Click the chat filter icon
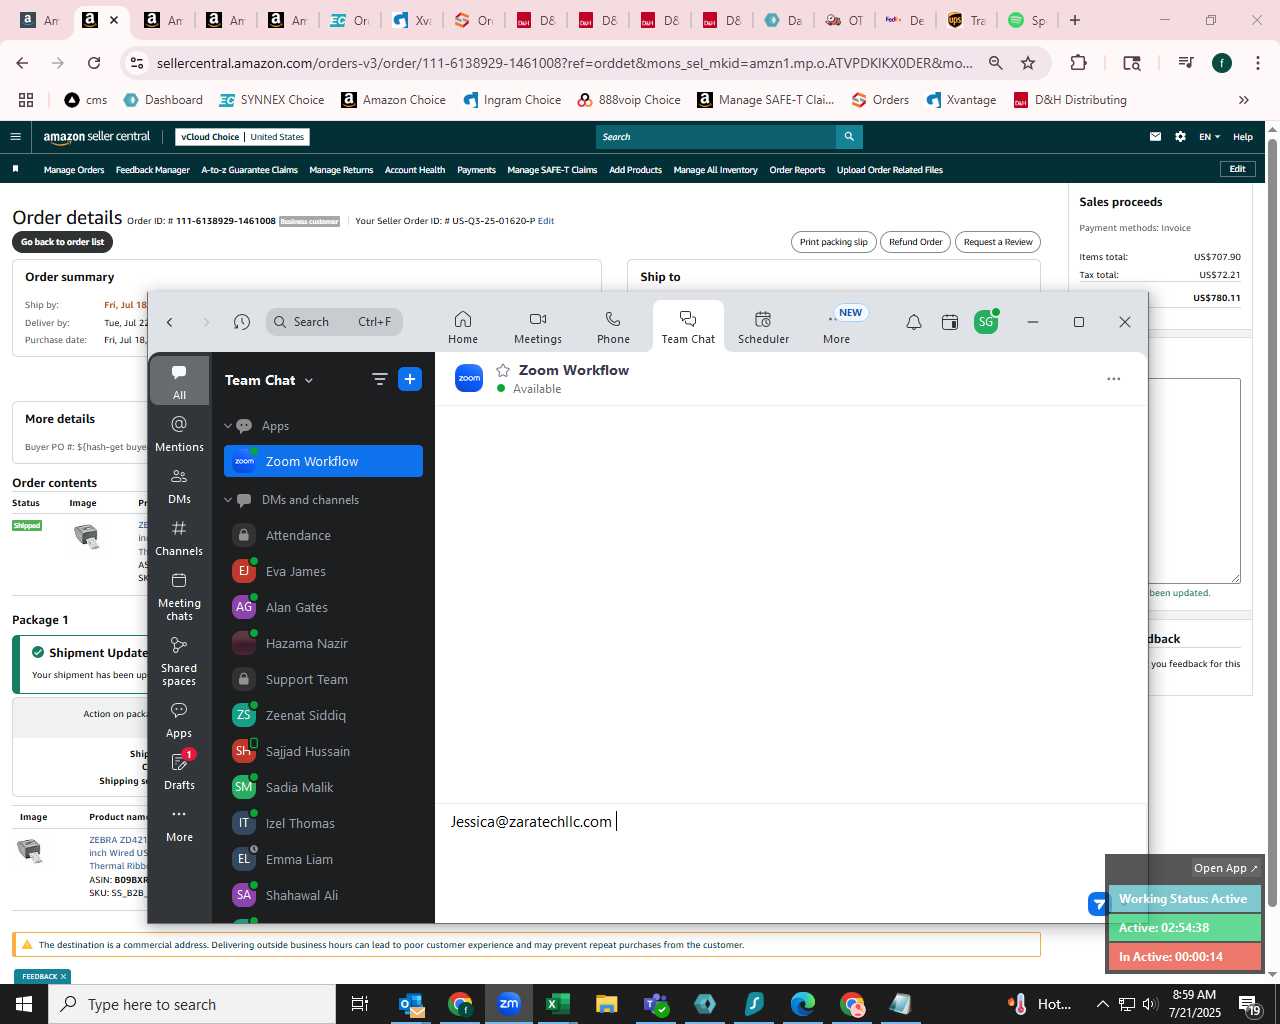 pyautogui.click(x=380, y=379)
